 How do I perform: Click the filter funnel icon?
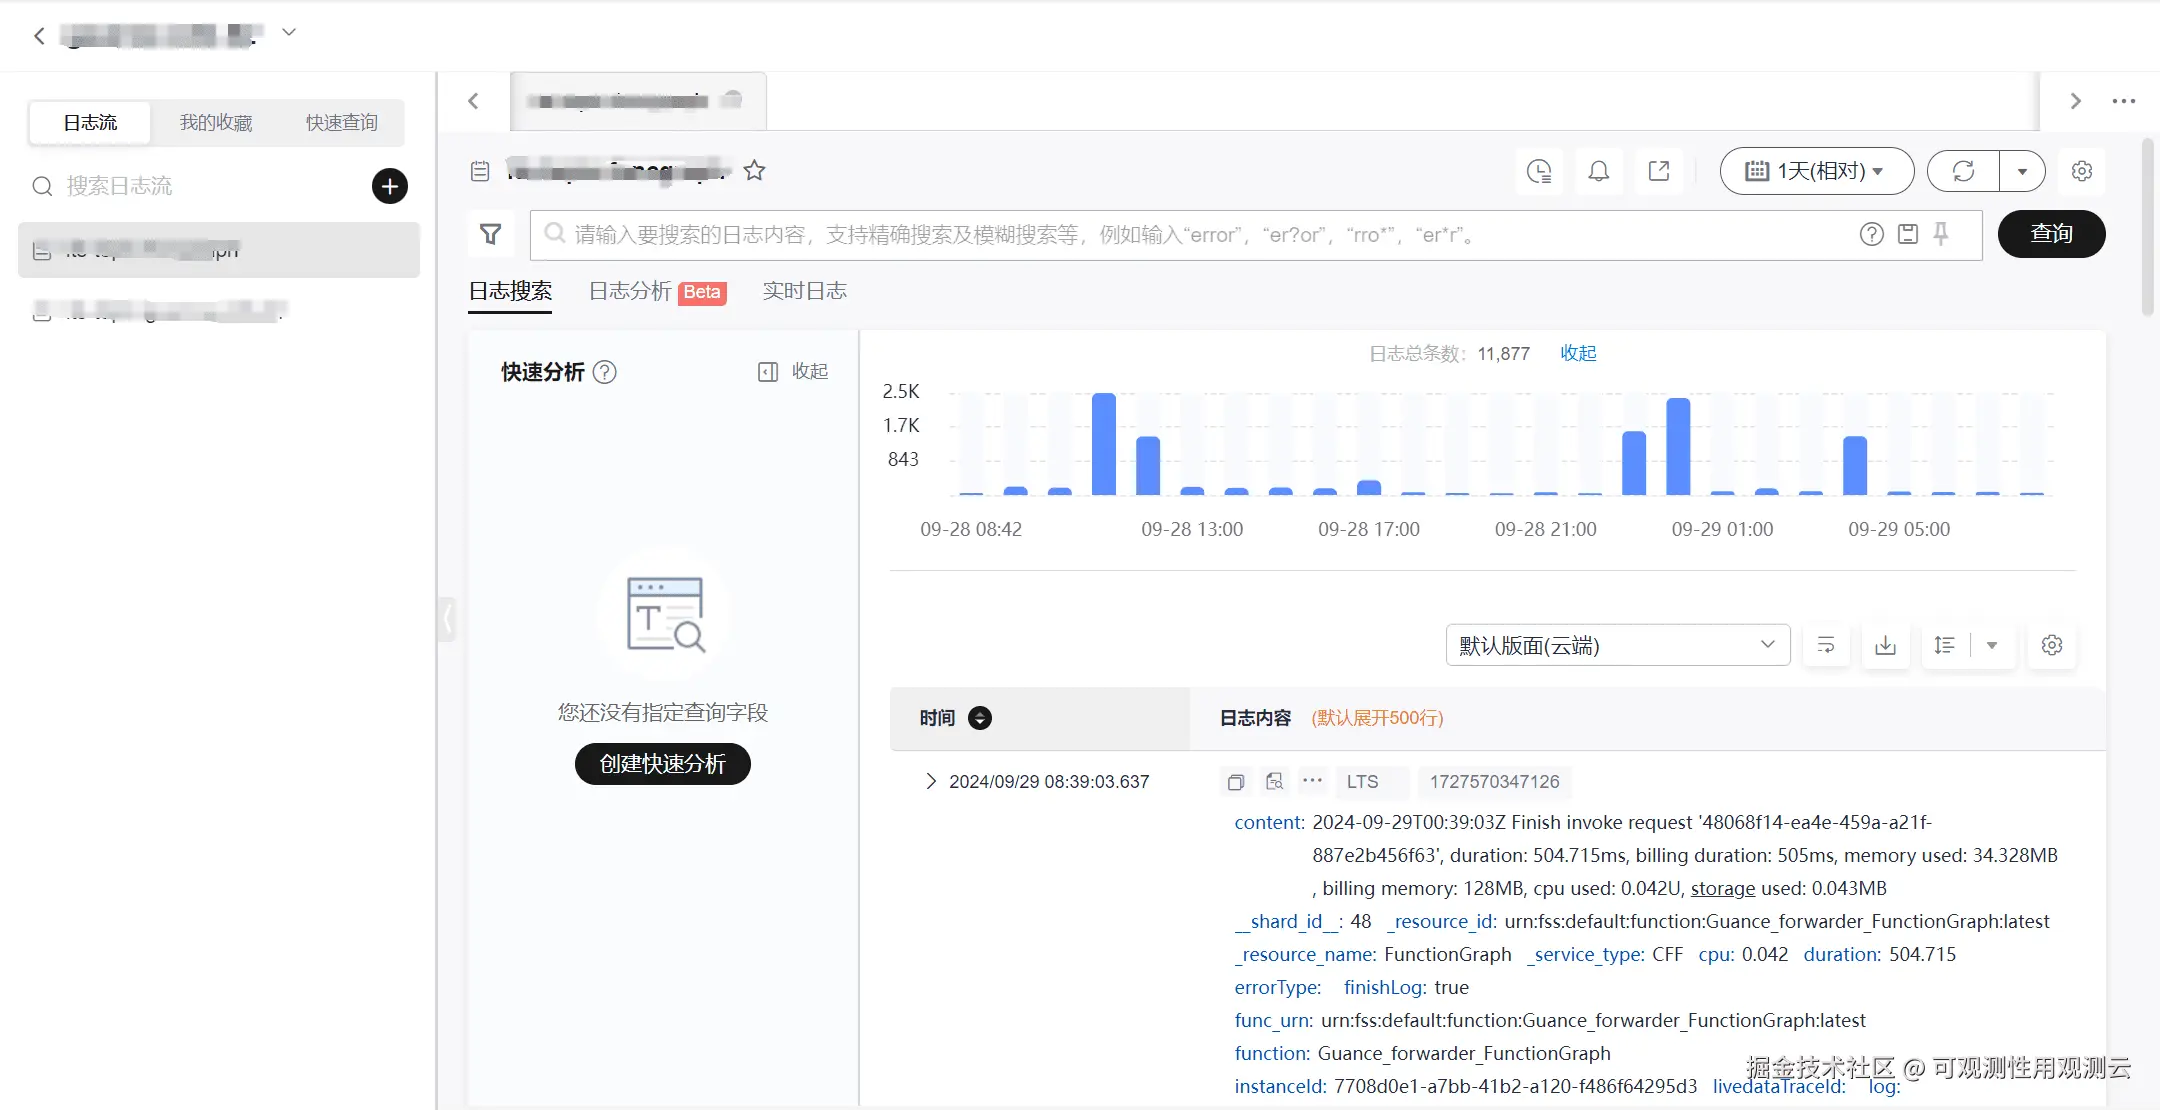491,234
